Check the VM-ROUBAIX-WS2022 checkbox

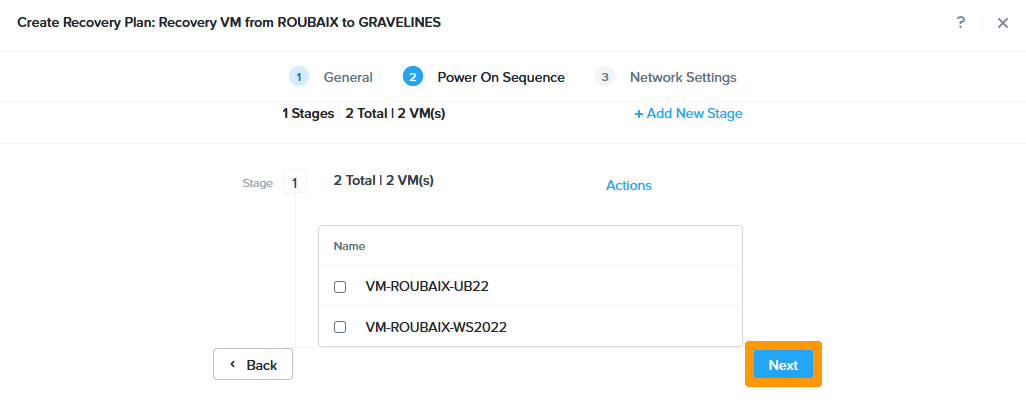pos(340,327)
